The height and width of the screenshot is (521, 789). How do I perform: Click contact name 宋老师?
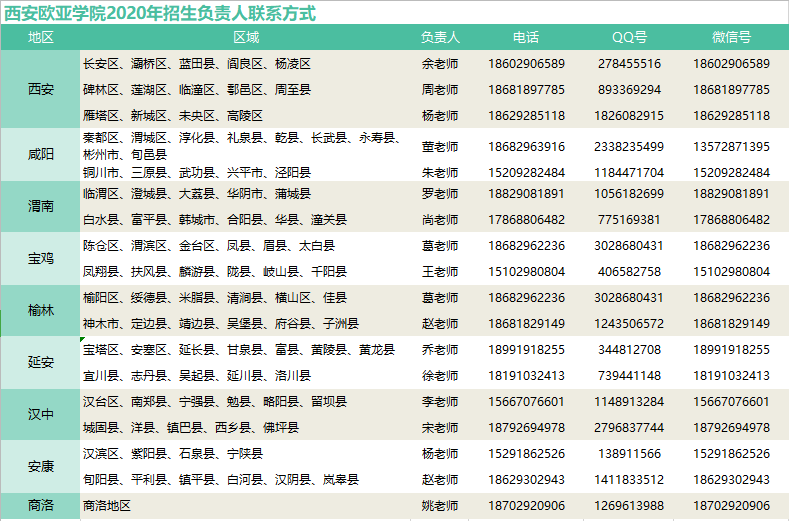[440, 428]
